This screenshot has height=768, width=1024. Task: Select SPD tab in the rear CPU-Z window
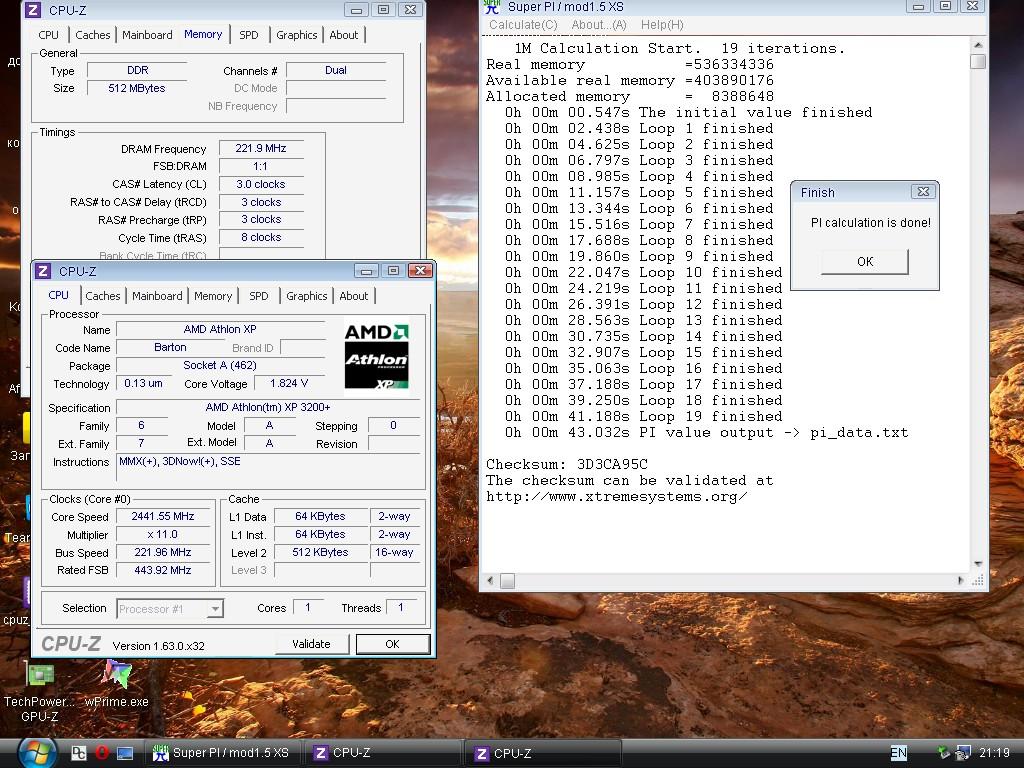click(249, 35)
